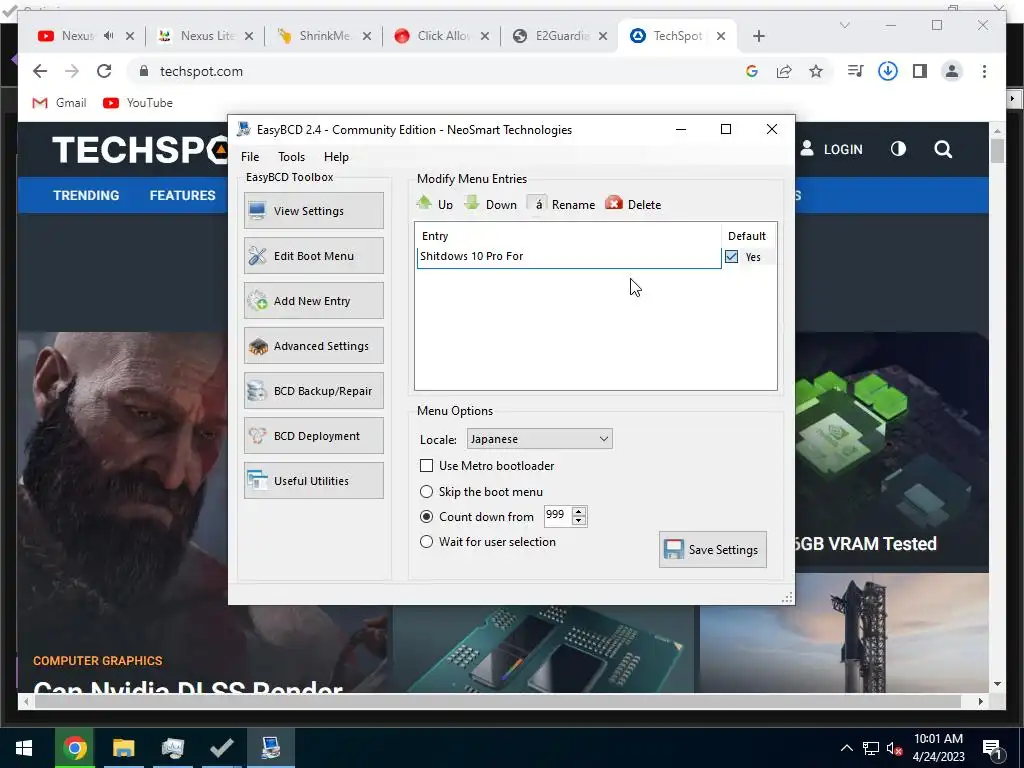Open Chrome three-dot menu
Viewport: 1024px width, 768px height.
[x=984, y=71]
